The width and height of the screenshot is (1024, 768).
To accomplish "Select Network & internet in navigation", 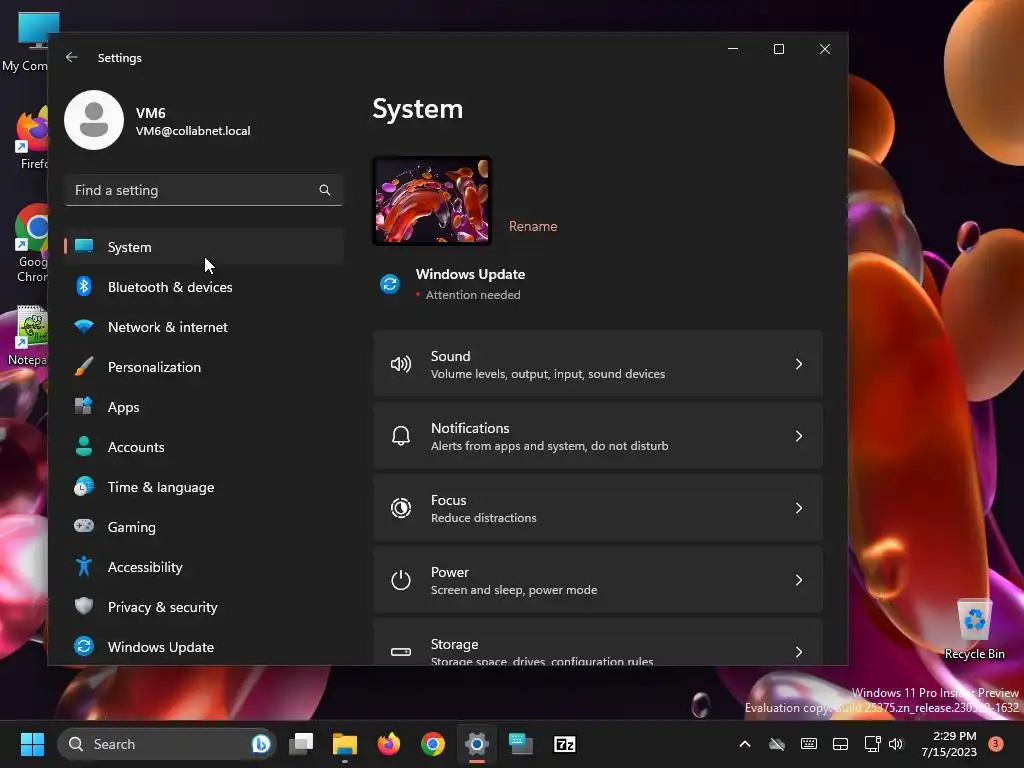I will coord(204,327).
